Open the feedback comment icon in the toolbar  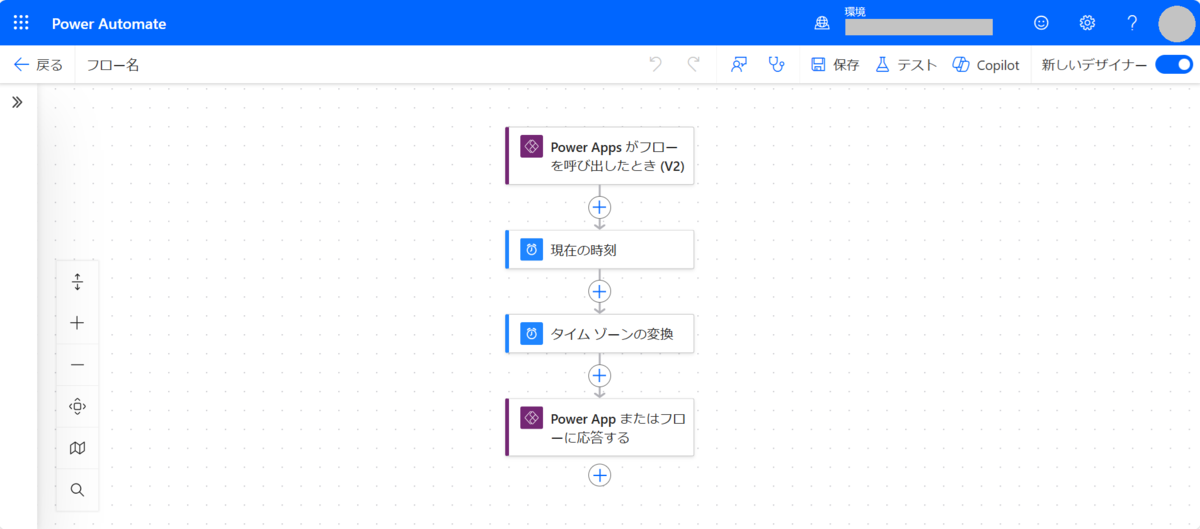click(739, 64)
